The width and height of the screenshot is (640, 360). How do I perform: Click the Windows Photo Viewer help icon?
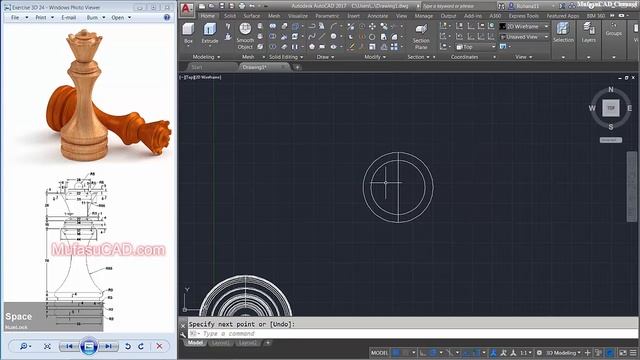pyautogui.click(x=167, y=18)
